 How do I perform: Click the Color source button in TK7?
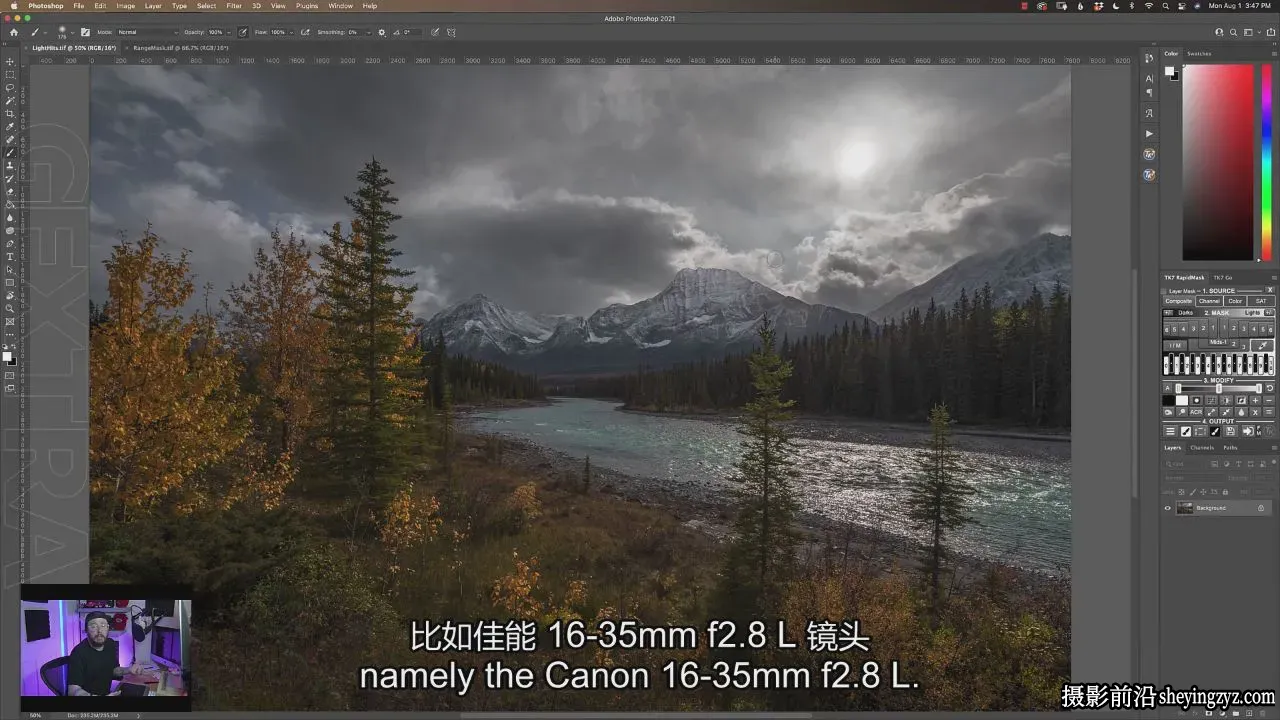tap(1235, 301)
